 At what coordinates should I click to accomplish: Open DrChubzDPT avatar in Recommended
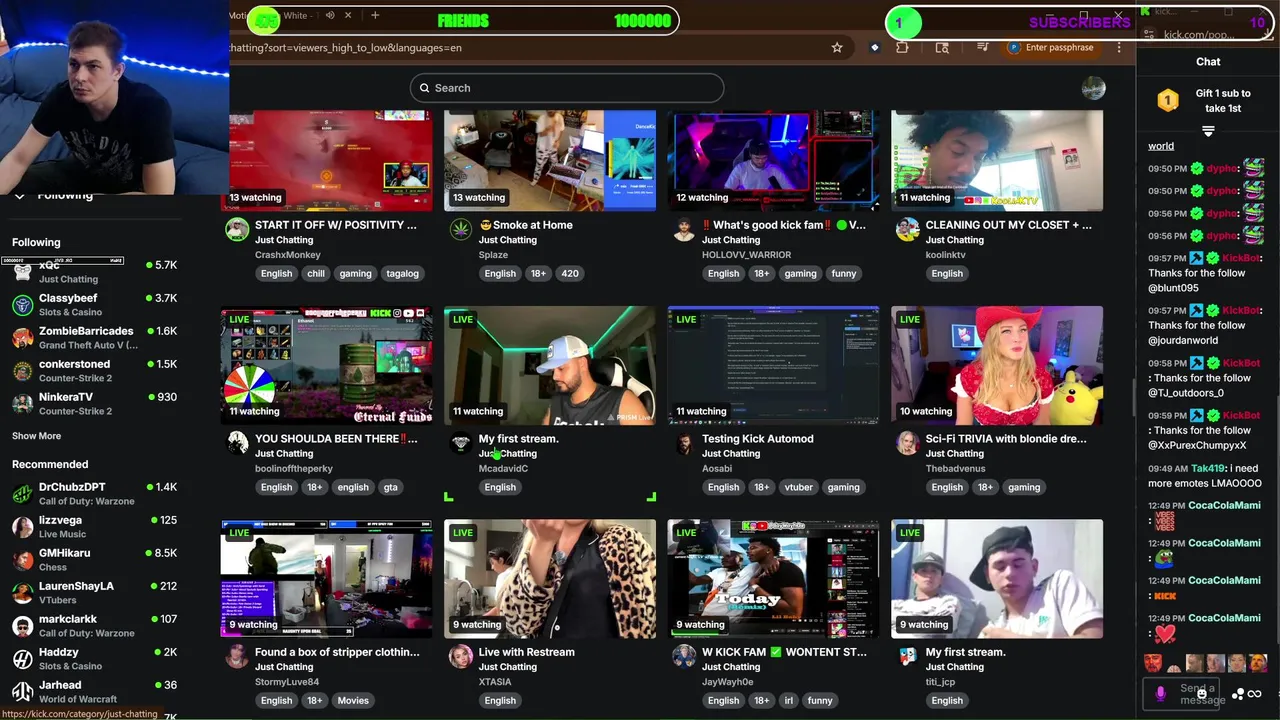point(22,494)
